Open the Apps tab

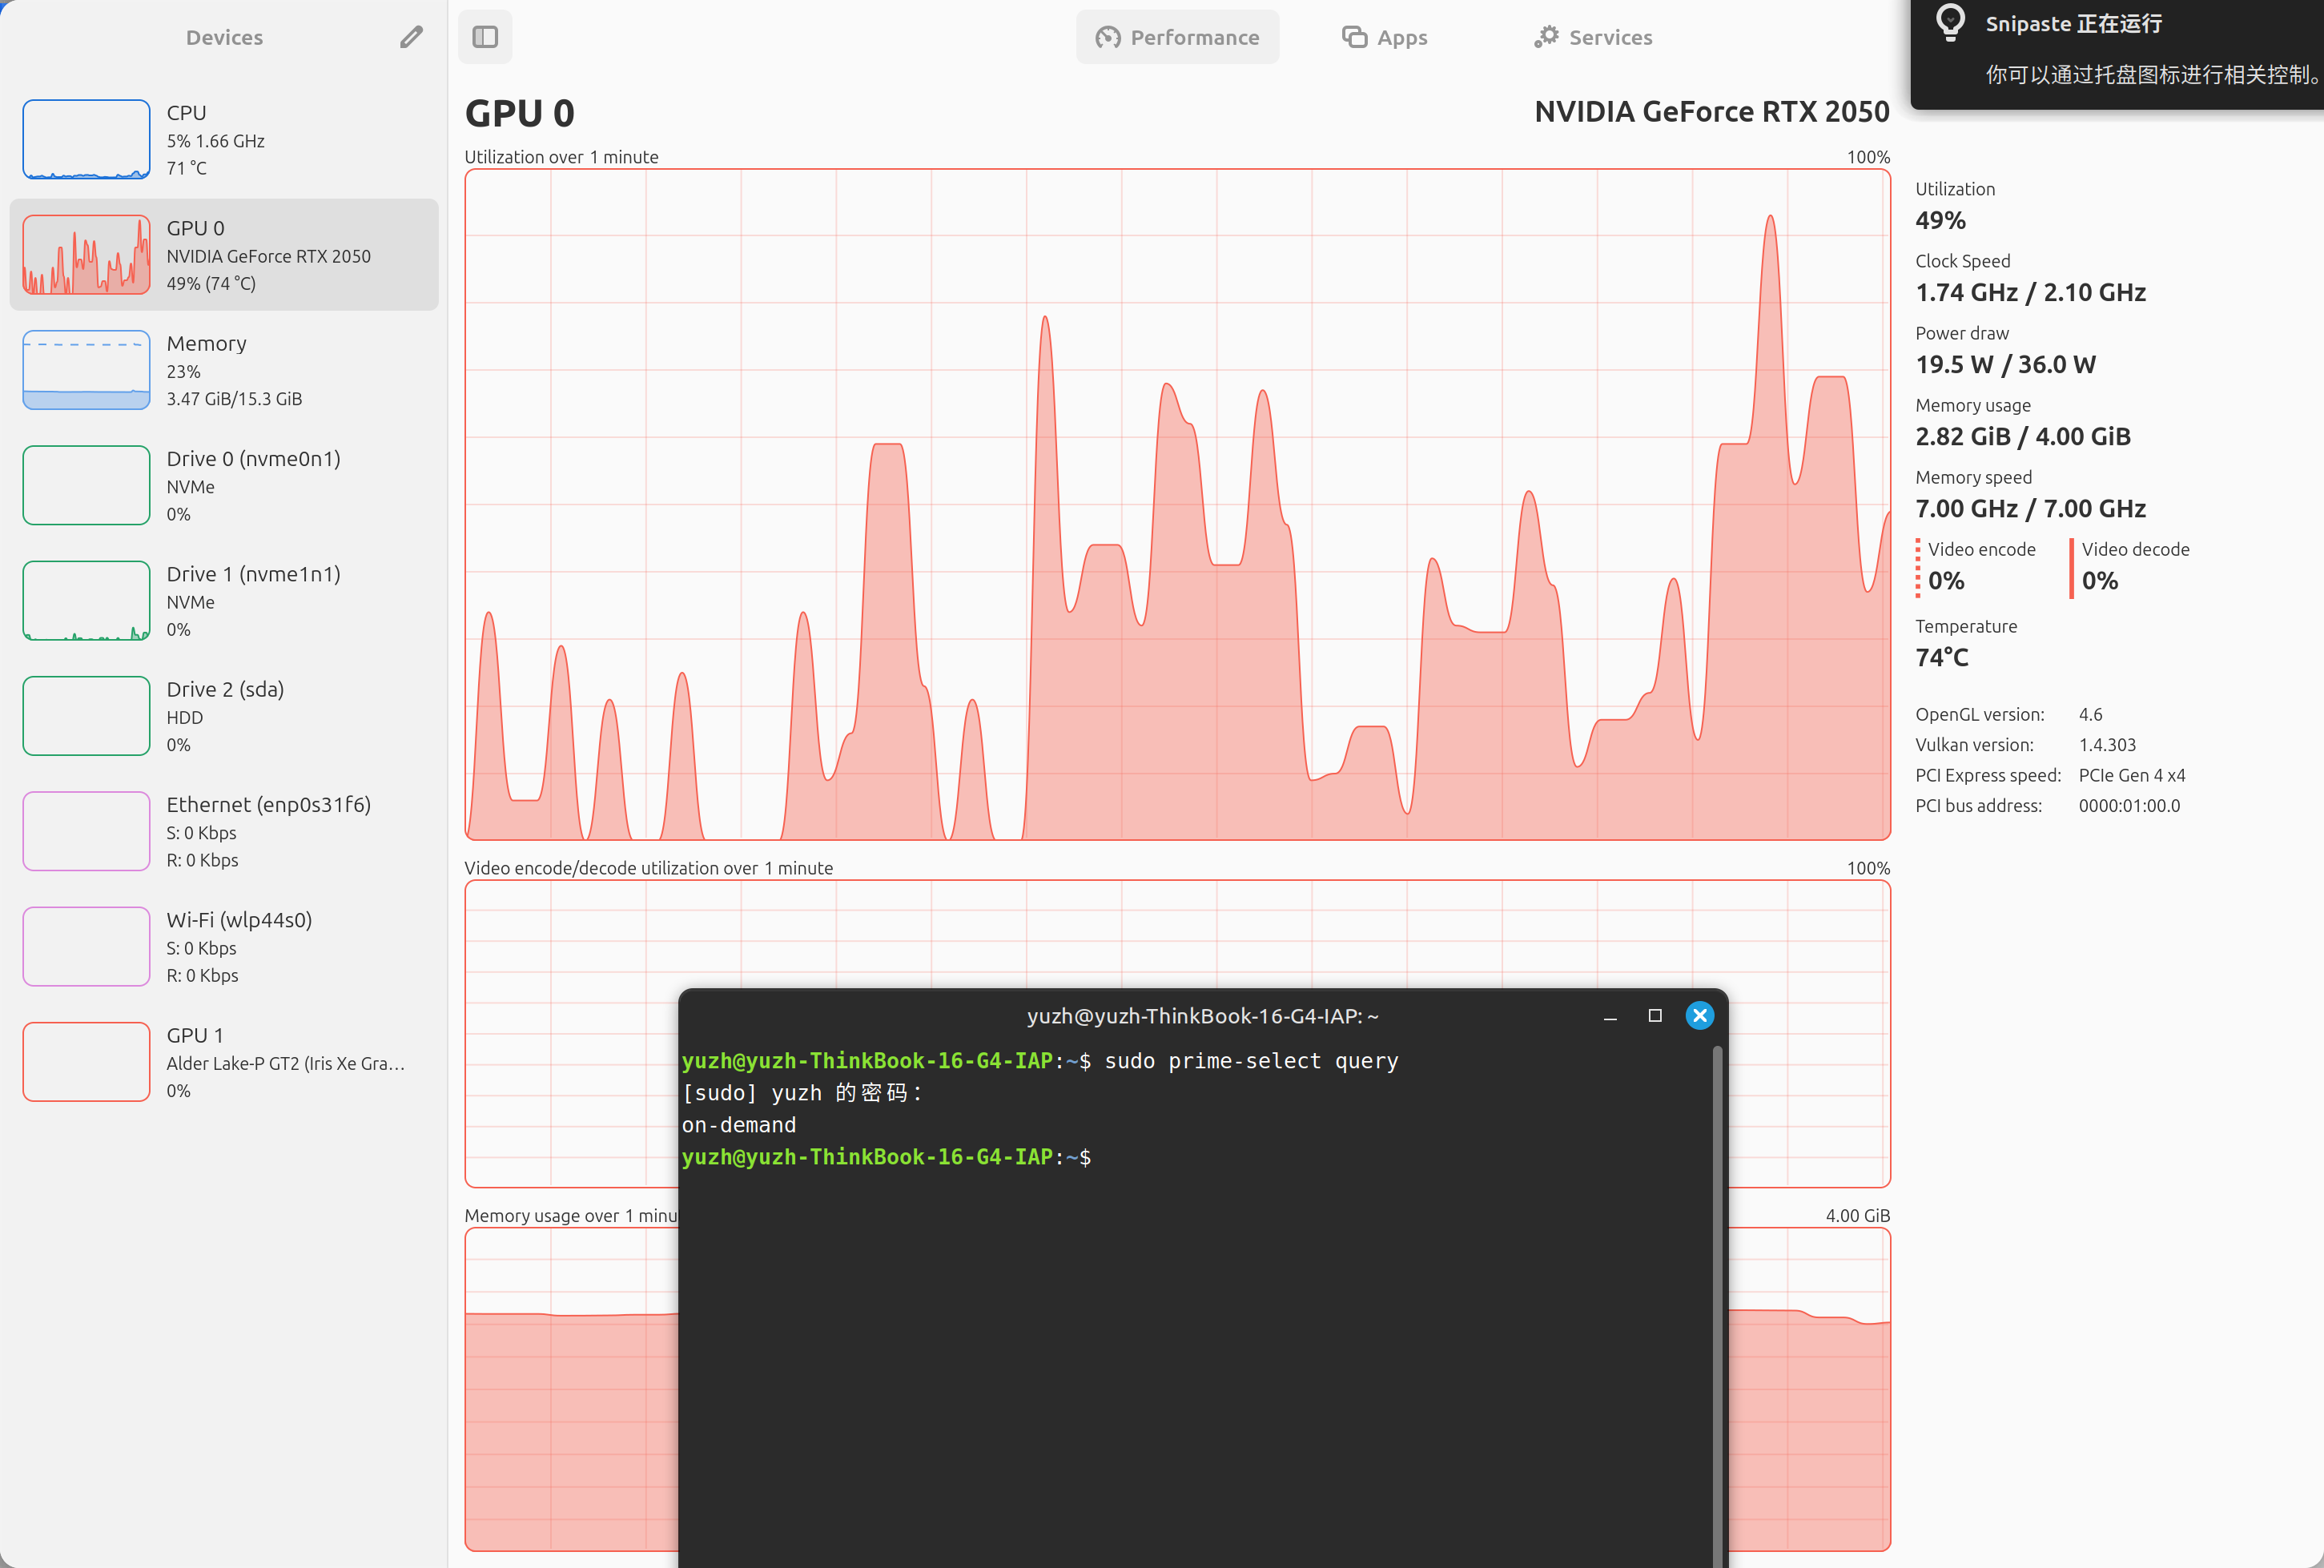(x=1384, y=37)
